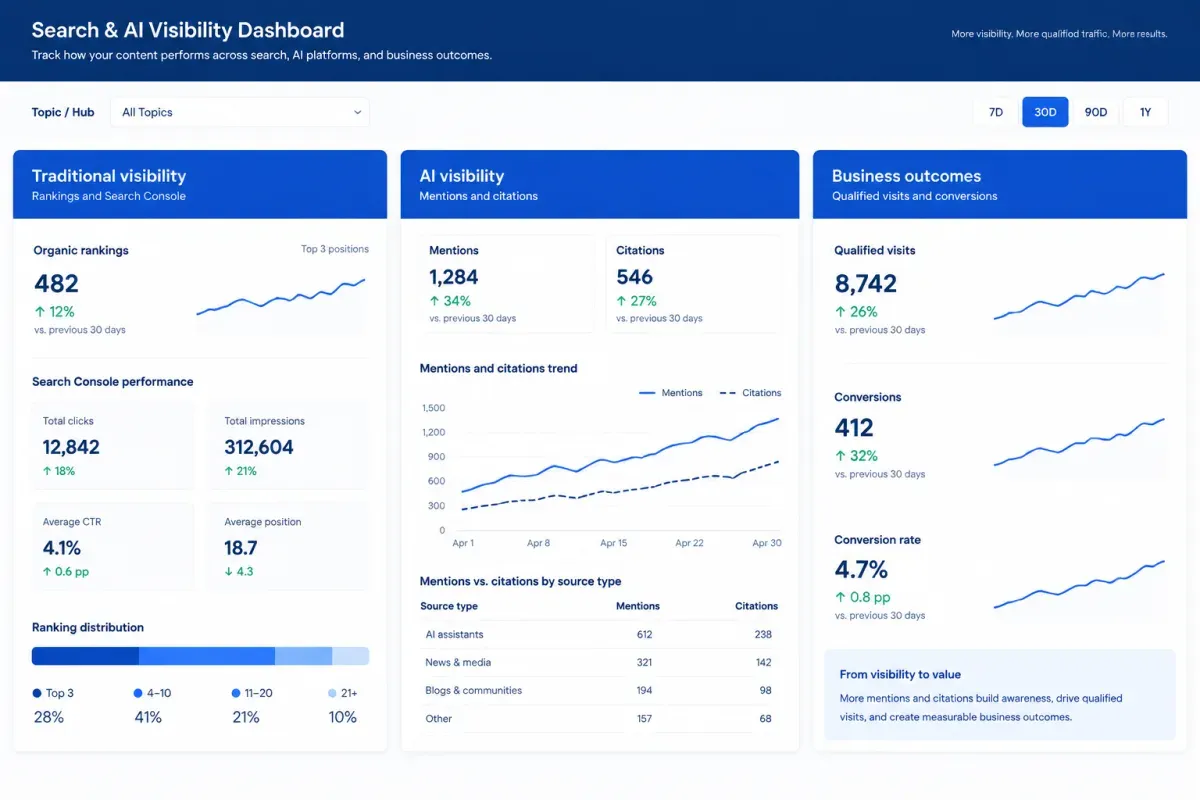Select the 7D time range
The image size is (1200, 800).
[x=996, y=112]
